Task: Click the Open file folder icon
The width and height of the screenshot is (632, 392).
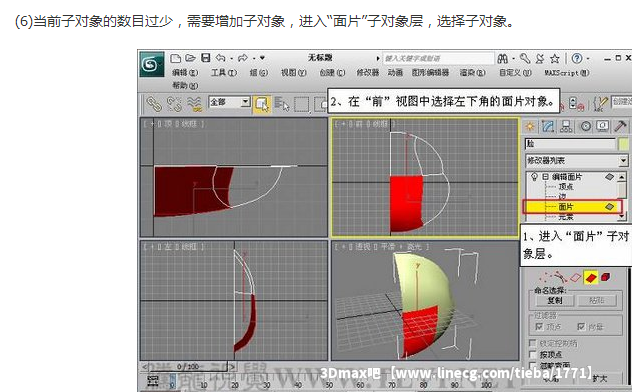Action: click(x=190, y=58)
